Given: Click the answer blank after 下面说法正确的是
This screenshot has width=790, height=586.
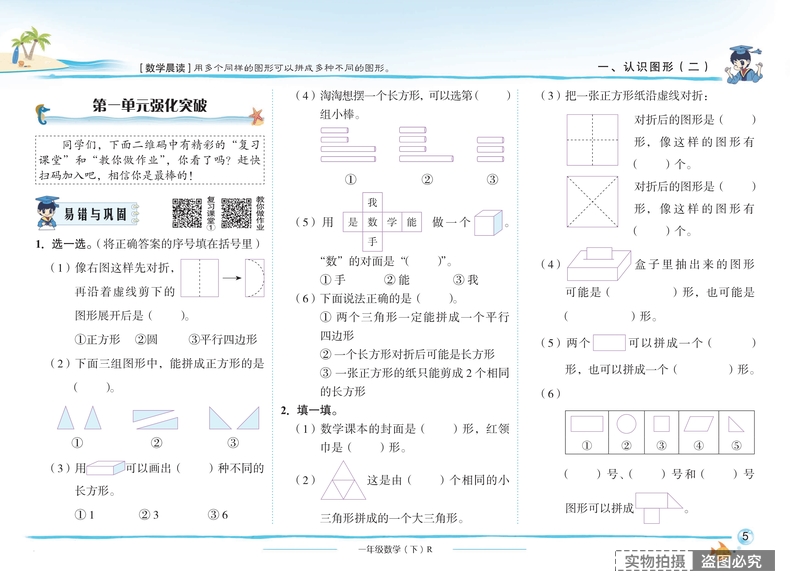Looking at the screenshot, I should (436, 299).
